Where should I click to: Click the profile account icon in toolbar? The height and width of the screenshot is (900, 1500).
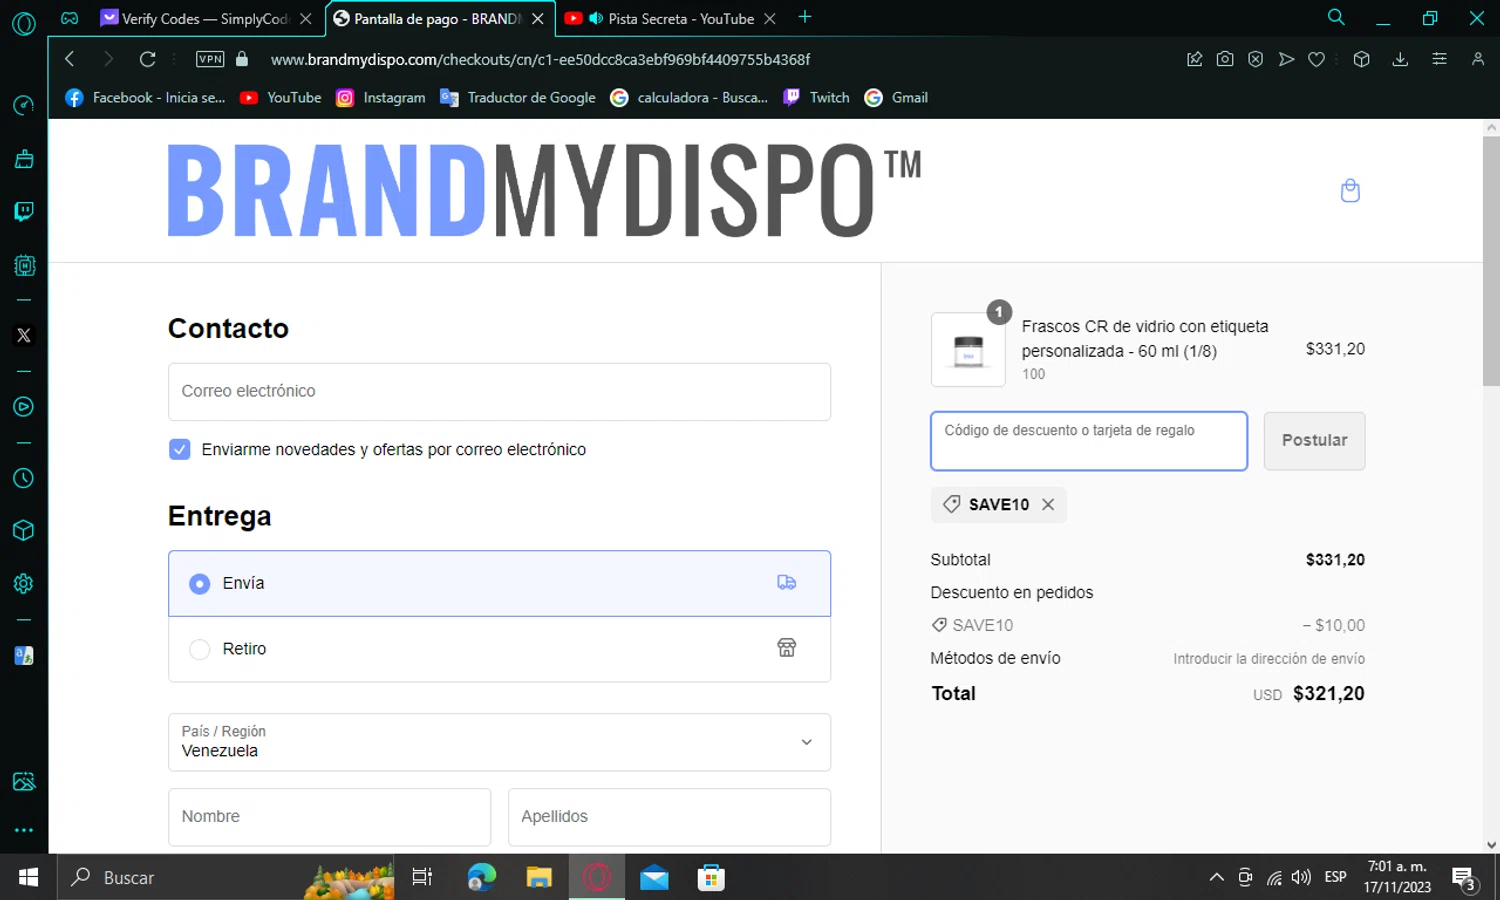[1478, 59]
